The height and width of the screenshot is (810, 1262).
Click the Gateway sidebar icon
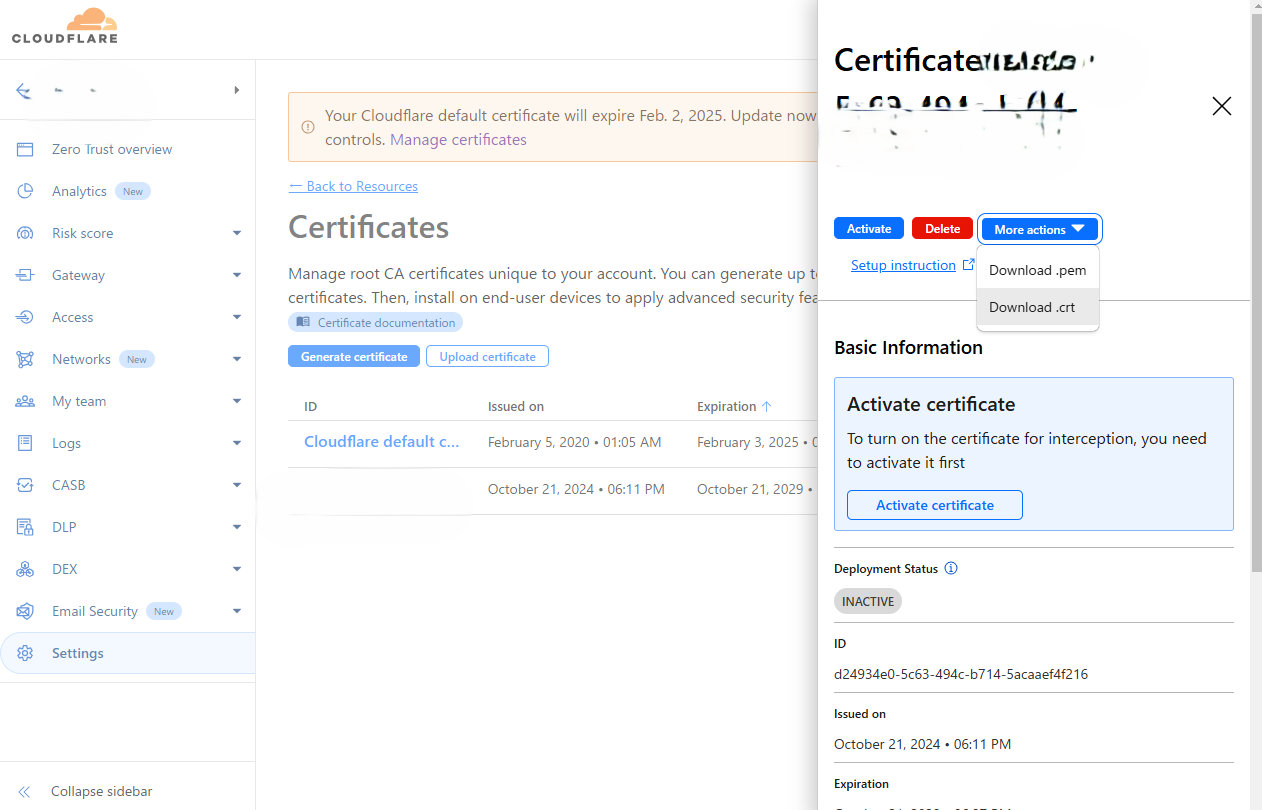(25, 275)
